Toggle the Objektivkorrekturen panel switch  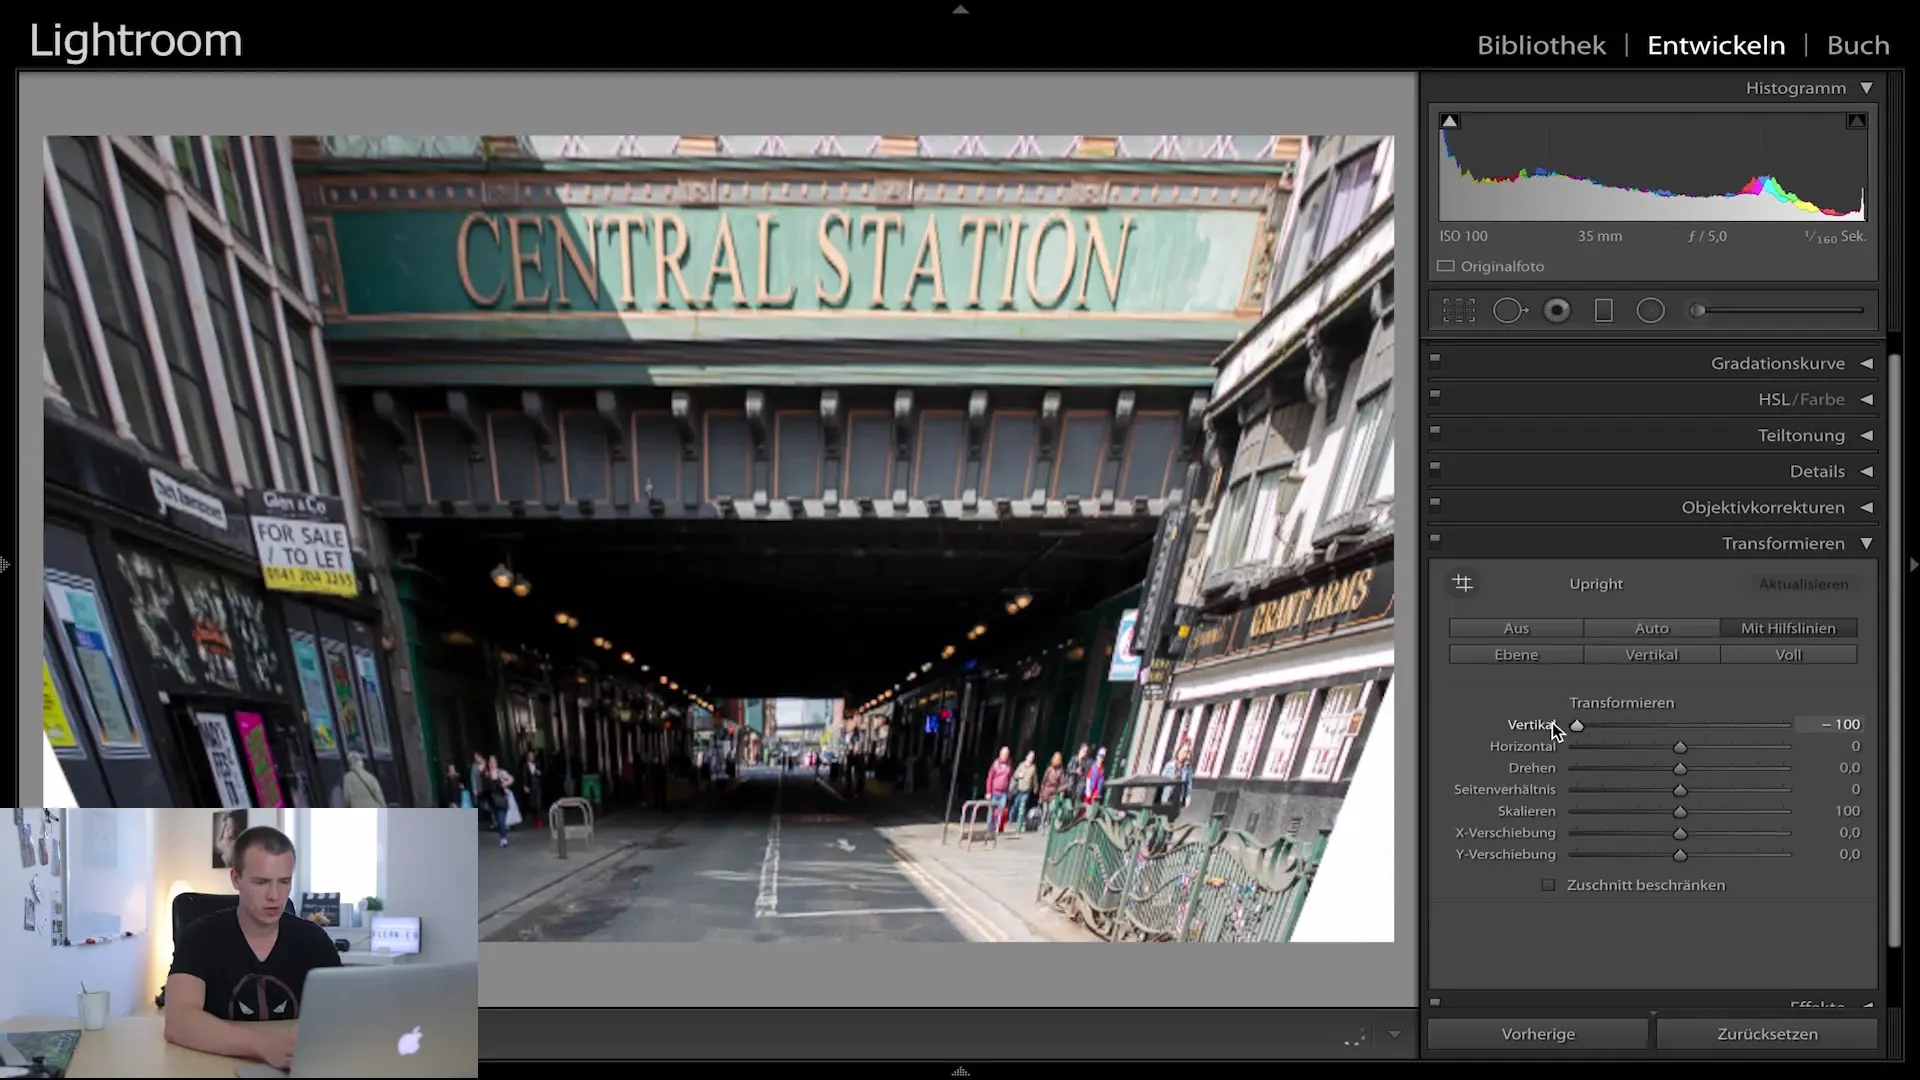point(1435,502)
